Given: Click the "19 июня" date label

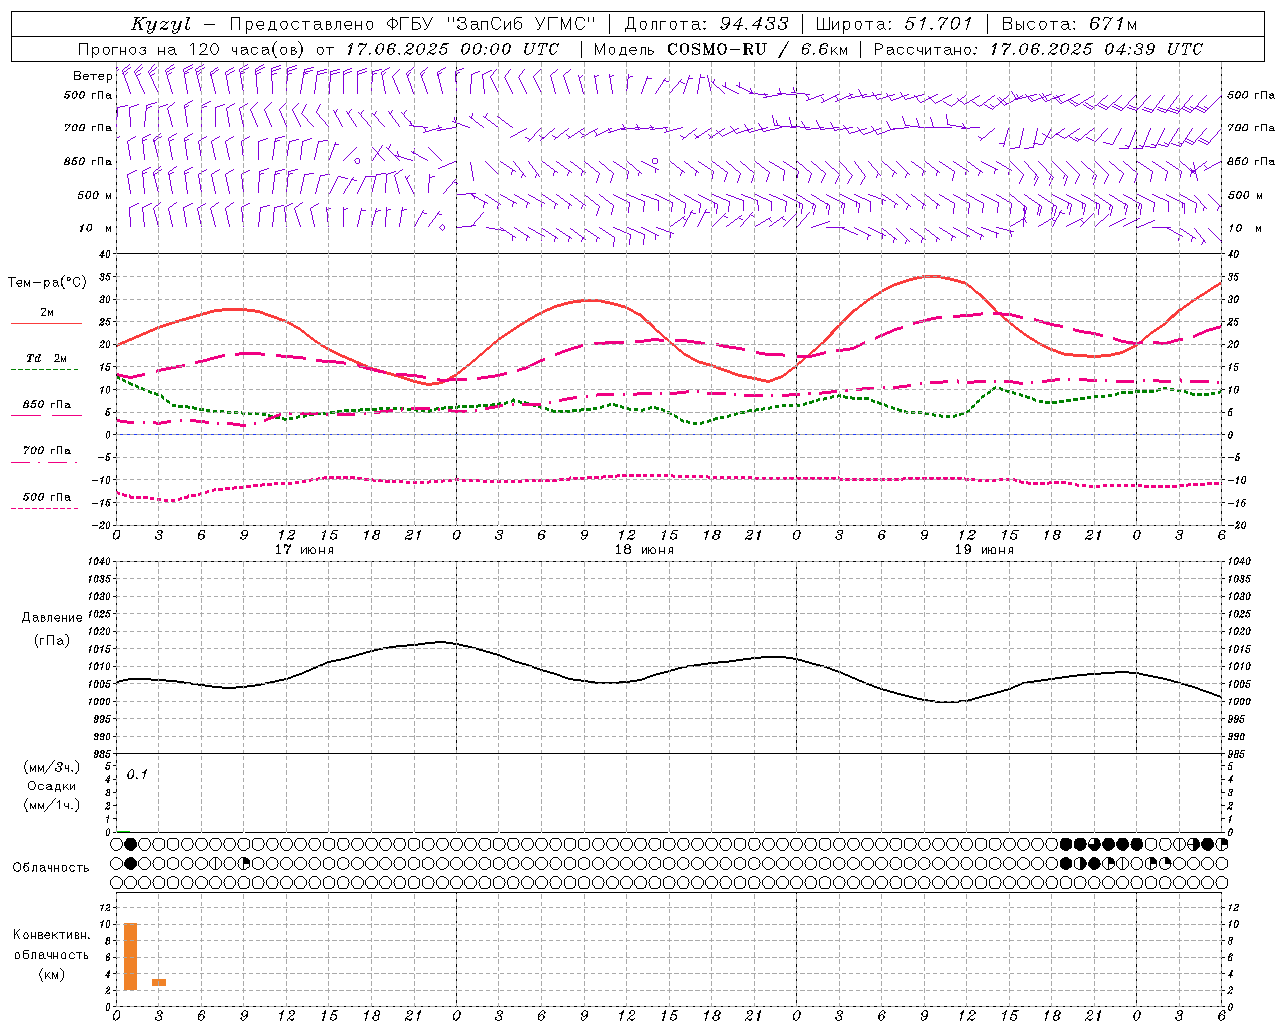Looking at the screenshot, I should click(984, 550).
